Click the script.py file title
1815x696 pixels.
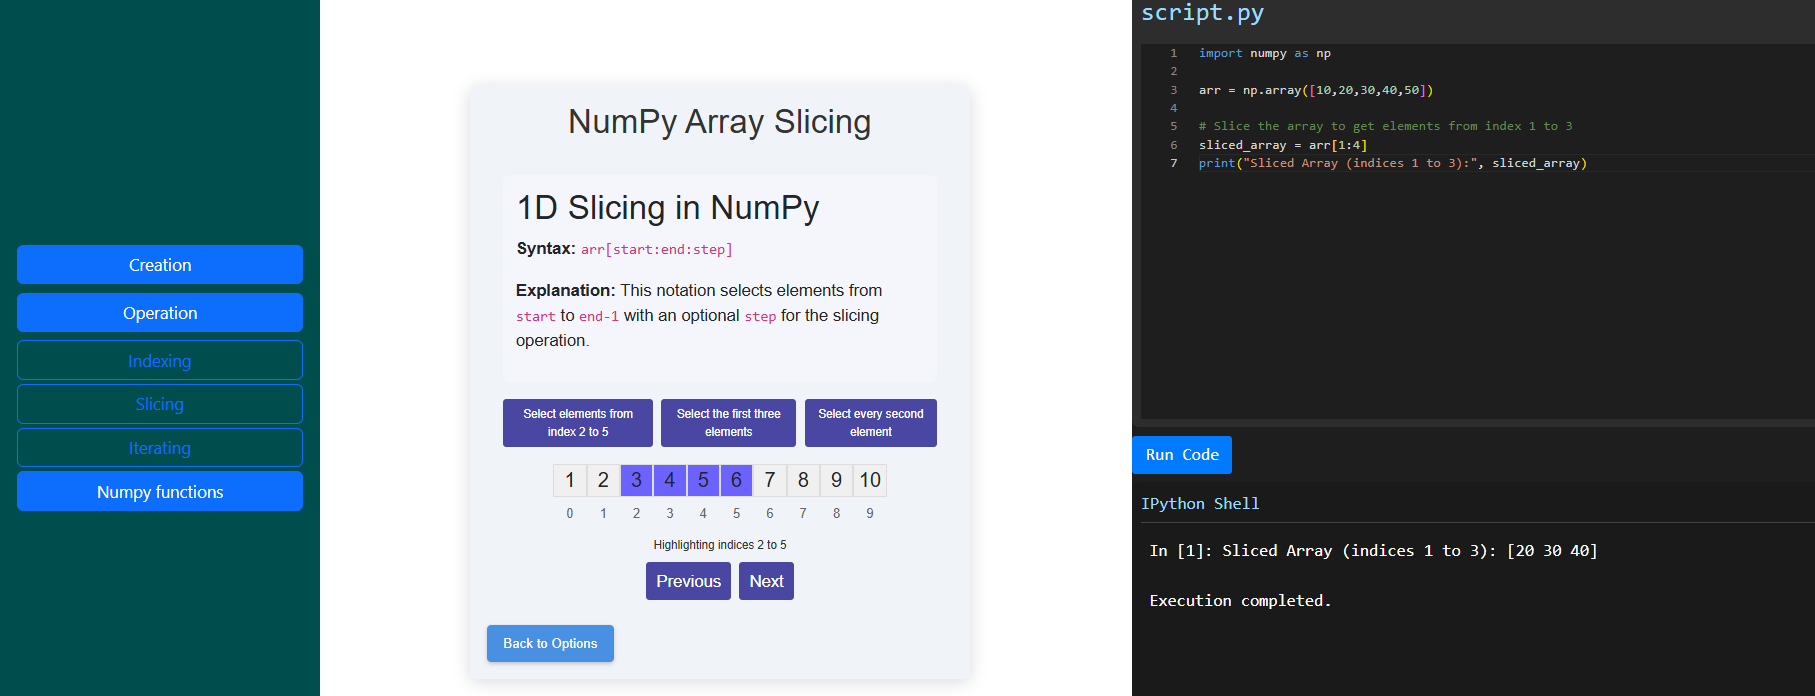click(x=1202, y=13)
